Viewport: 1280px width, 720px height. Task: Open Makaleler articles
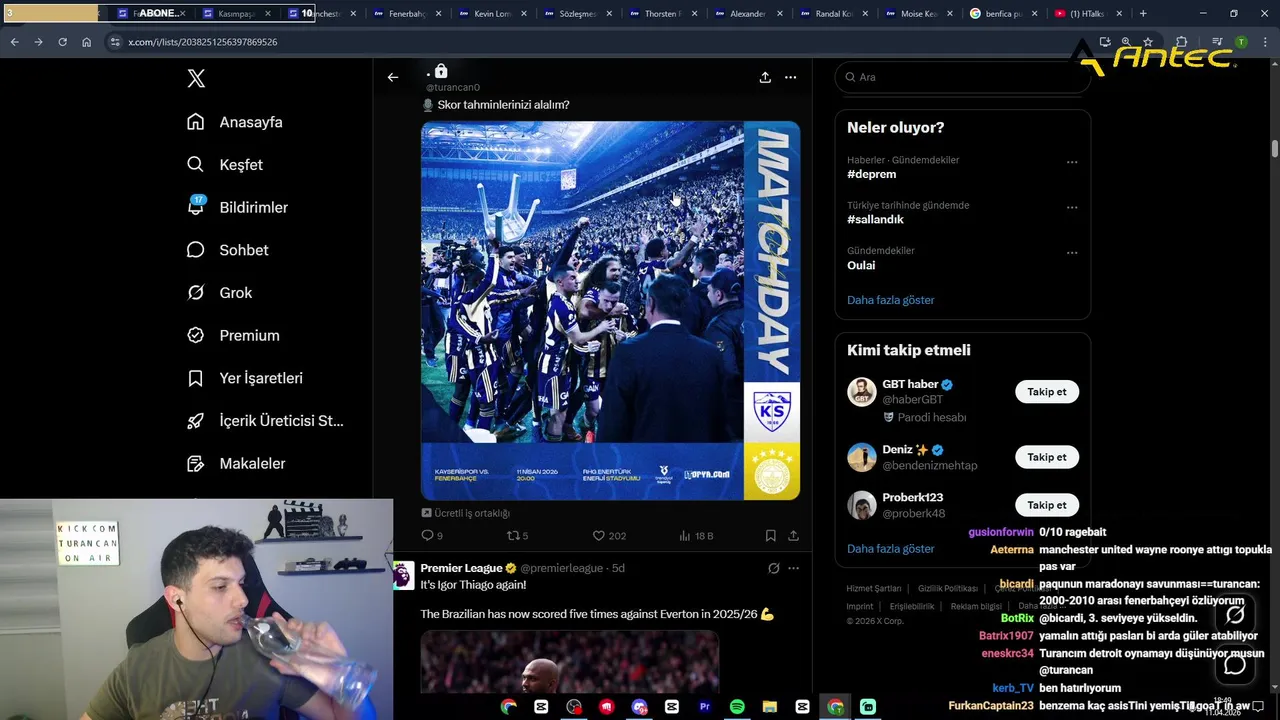coord(237,464)
